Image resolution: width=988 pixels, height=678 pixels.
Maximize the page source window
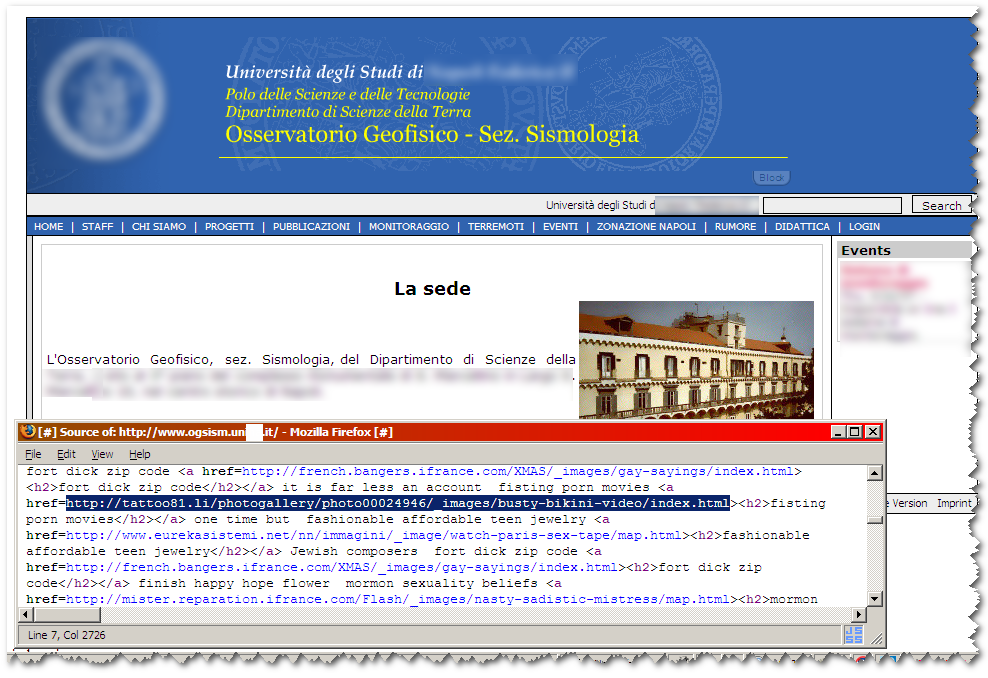tap(854, 432)
